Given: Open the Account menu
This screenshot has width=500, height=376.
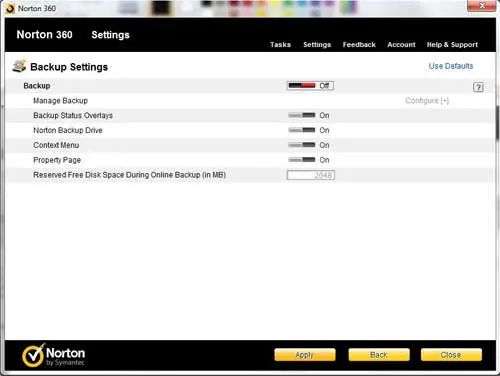Looking at the screenshot, I should click(x=401, y=45).
